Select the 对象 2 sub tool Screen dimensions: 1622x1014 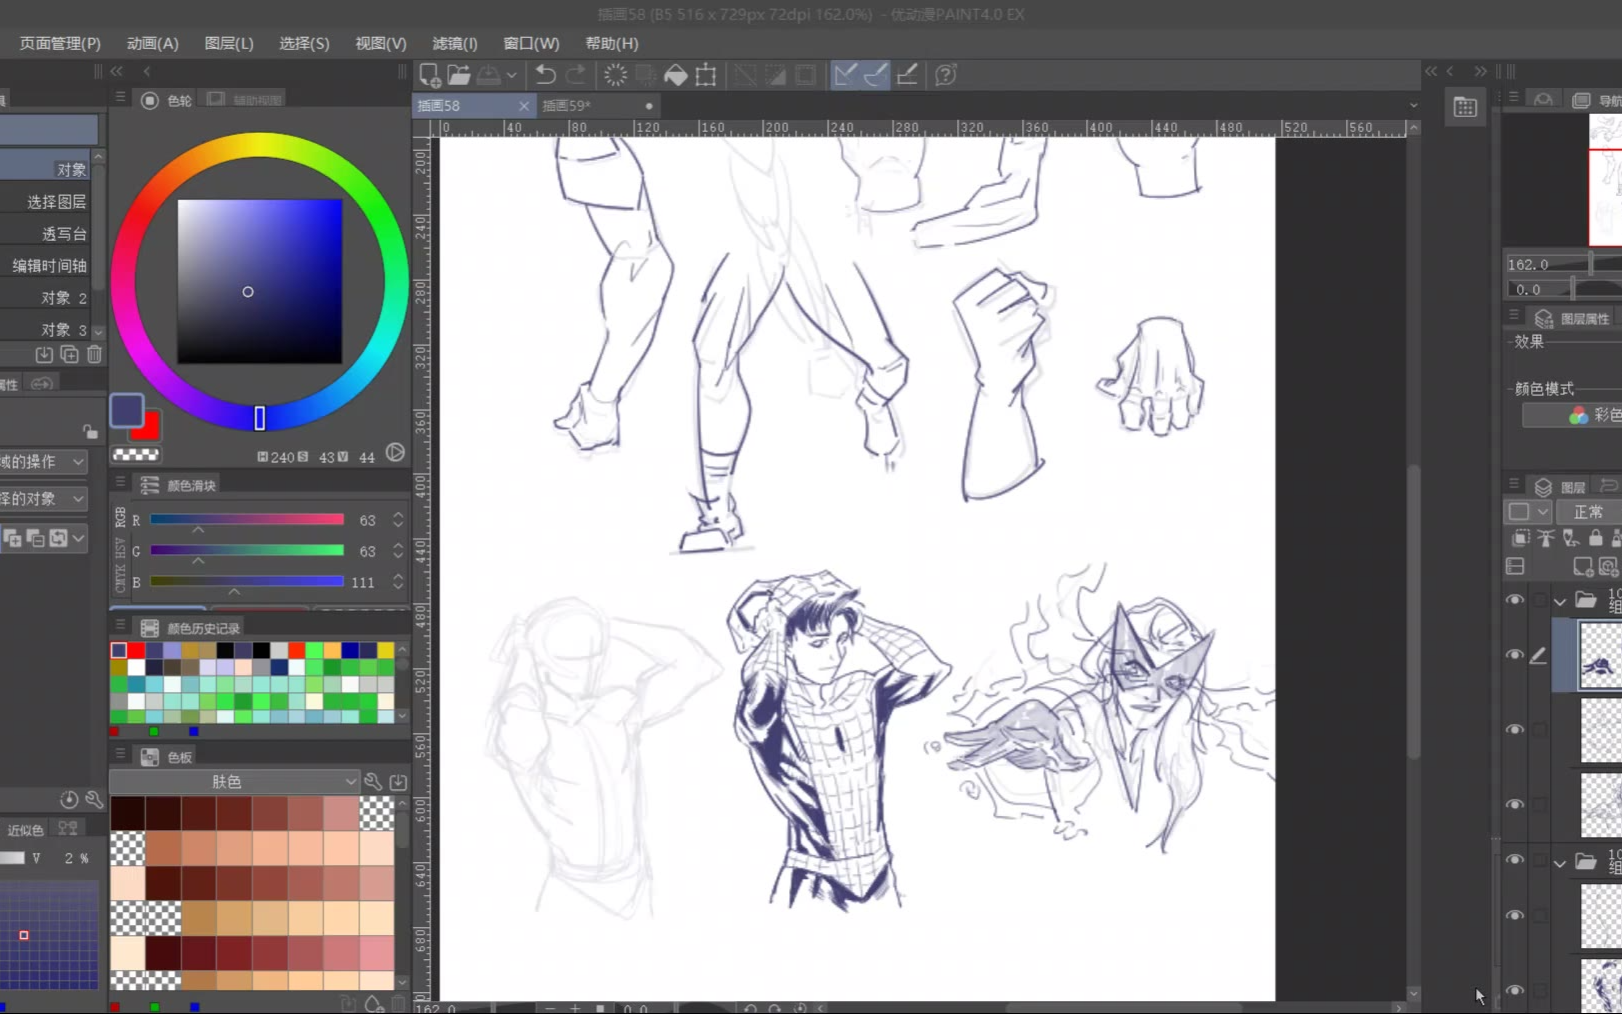(46, 298)
